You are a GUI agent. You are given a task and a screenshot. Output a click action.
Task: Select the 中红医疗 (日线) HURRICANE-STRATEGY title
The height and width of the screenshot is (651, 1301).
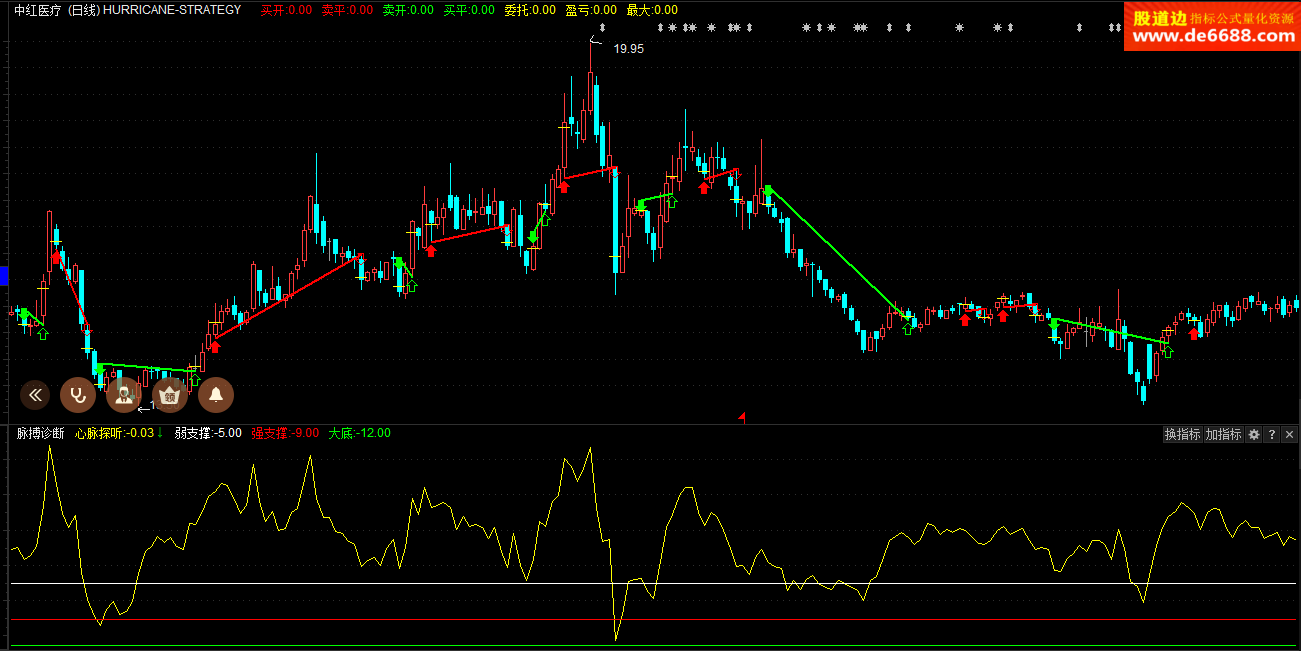tap(128, 10)
